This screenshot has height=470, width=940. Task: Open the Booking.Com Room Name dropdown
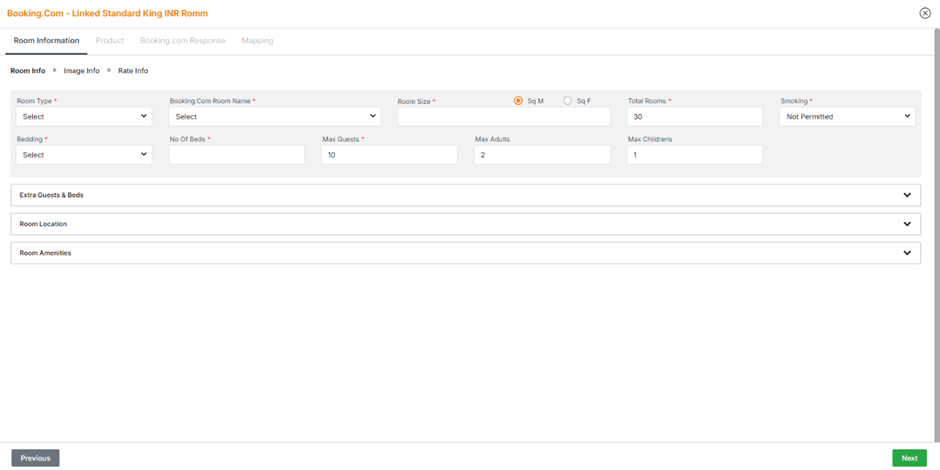click(275, 117)
